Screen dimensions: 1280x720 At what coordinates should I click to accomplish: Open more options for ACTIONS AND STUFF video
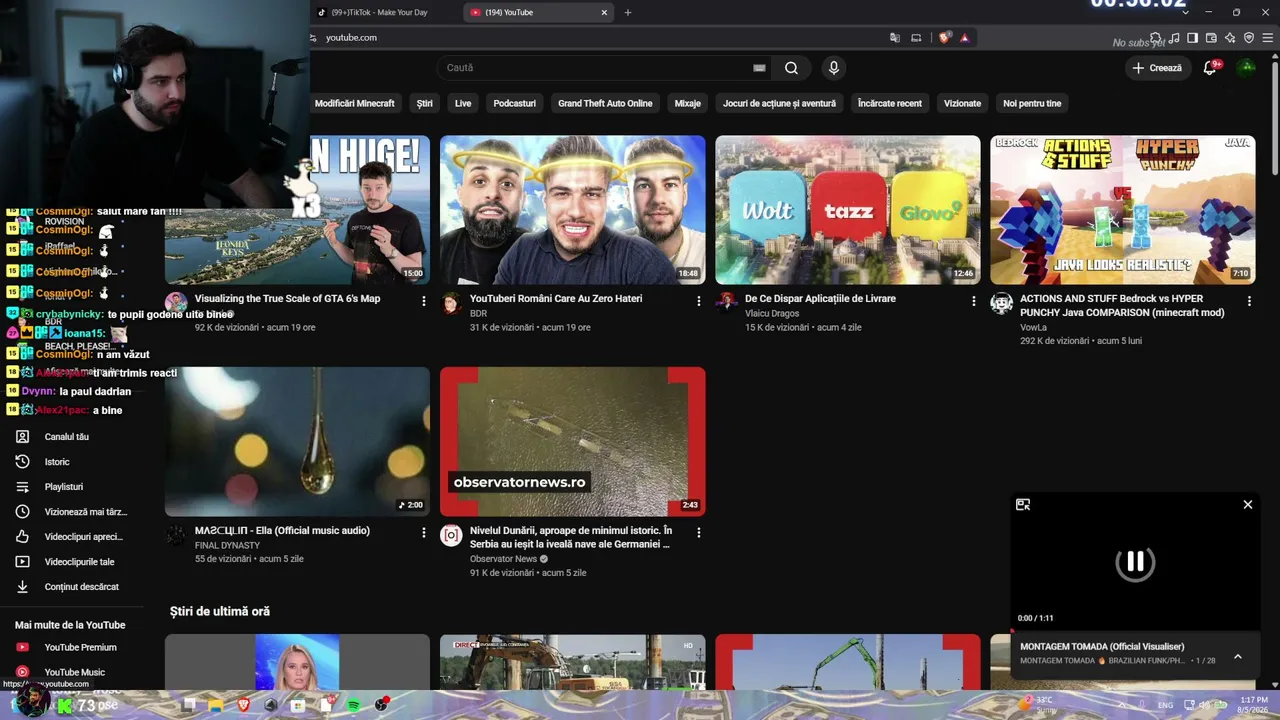[x=1249, y=301]
